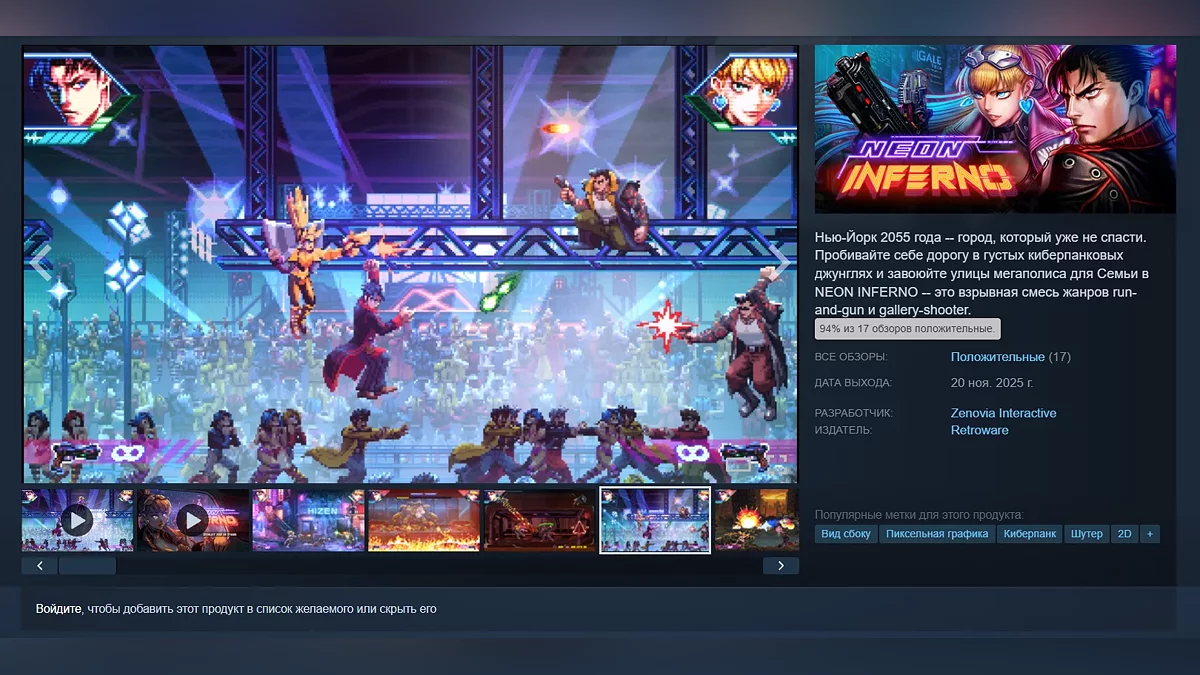The width and height of the screenshot is (1200, 675).
Task: Expand more tags with the plus button
Action: click(x=1150, y=534)
